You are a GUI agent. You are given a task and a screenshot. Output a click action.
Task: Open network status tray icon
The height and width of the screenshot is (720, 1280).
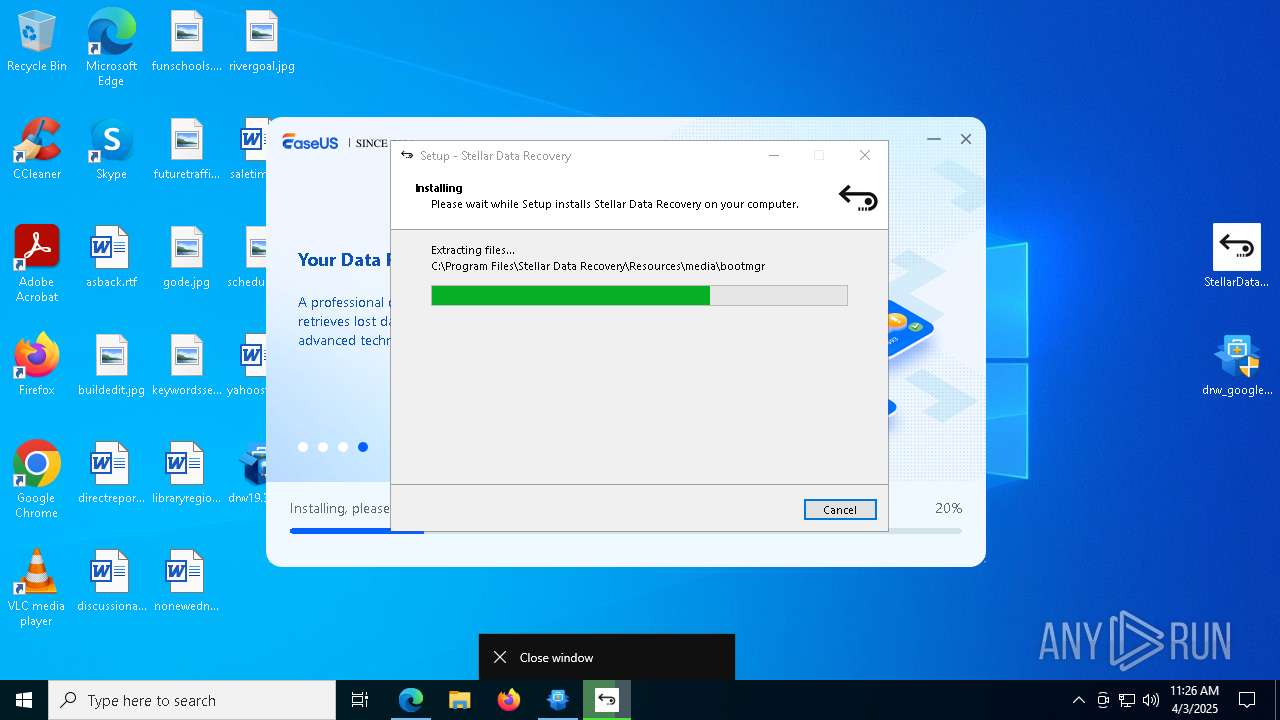[x=1127, y=700]
